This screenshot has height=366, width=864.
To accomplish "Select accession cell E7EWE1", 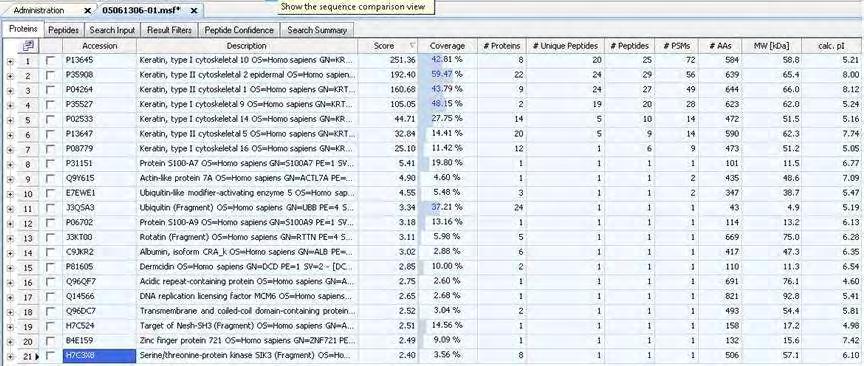I will [x=99, y=192].
